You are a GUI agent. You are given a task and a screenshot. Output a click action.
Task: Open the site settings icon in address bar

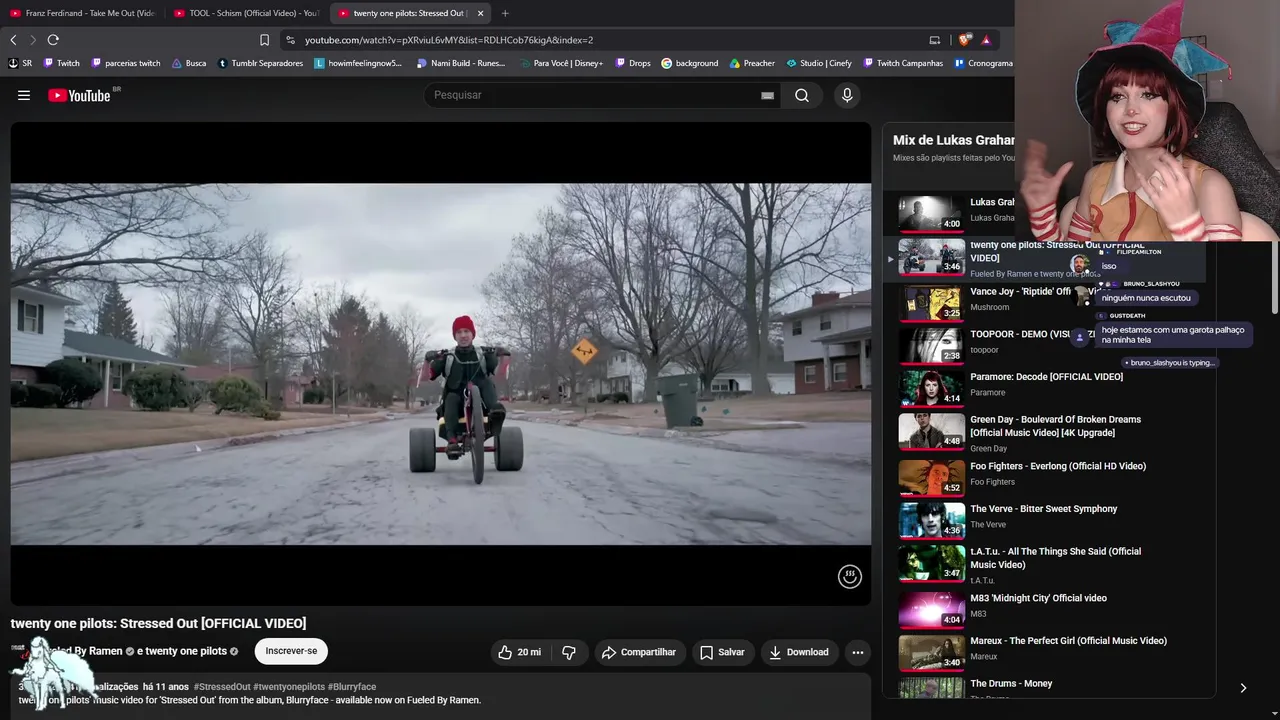pyautogui.click(x=290, y=40)
